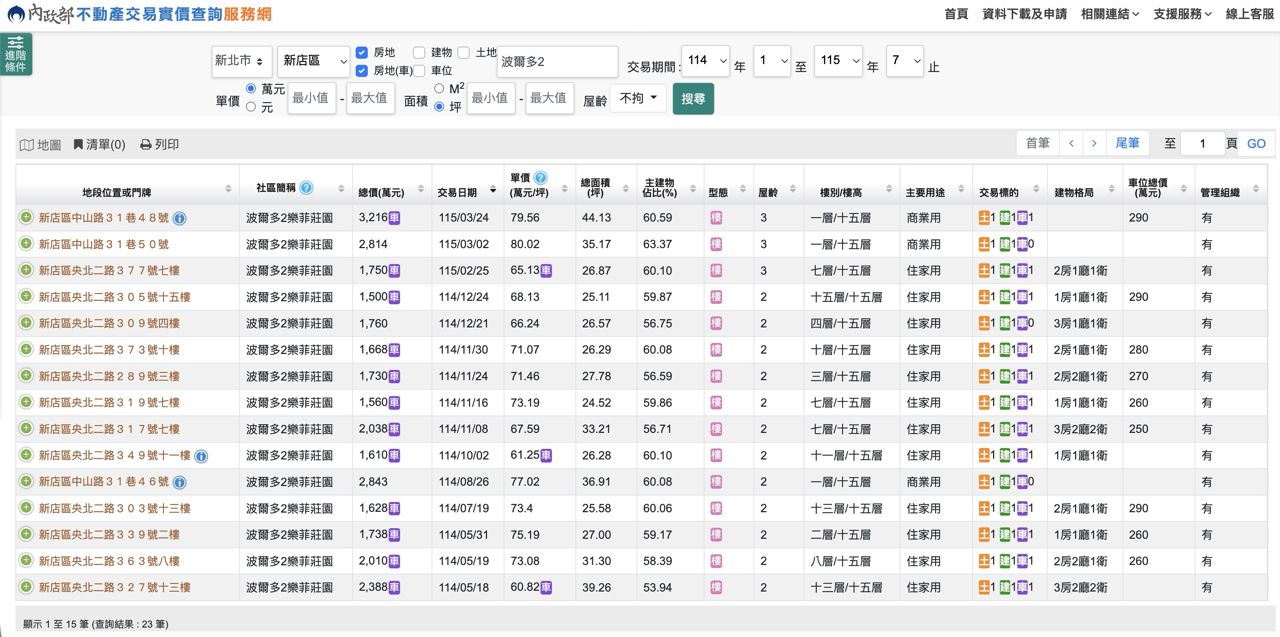Image resolution: width=1280 pixels, height=637 pixels.
Task: Expand row 央北二路317號七樓 plus icon
Action: coord(26,428)
